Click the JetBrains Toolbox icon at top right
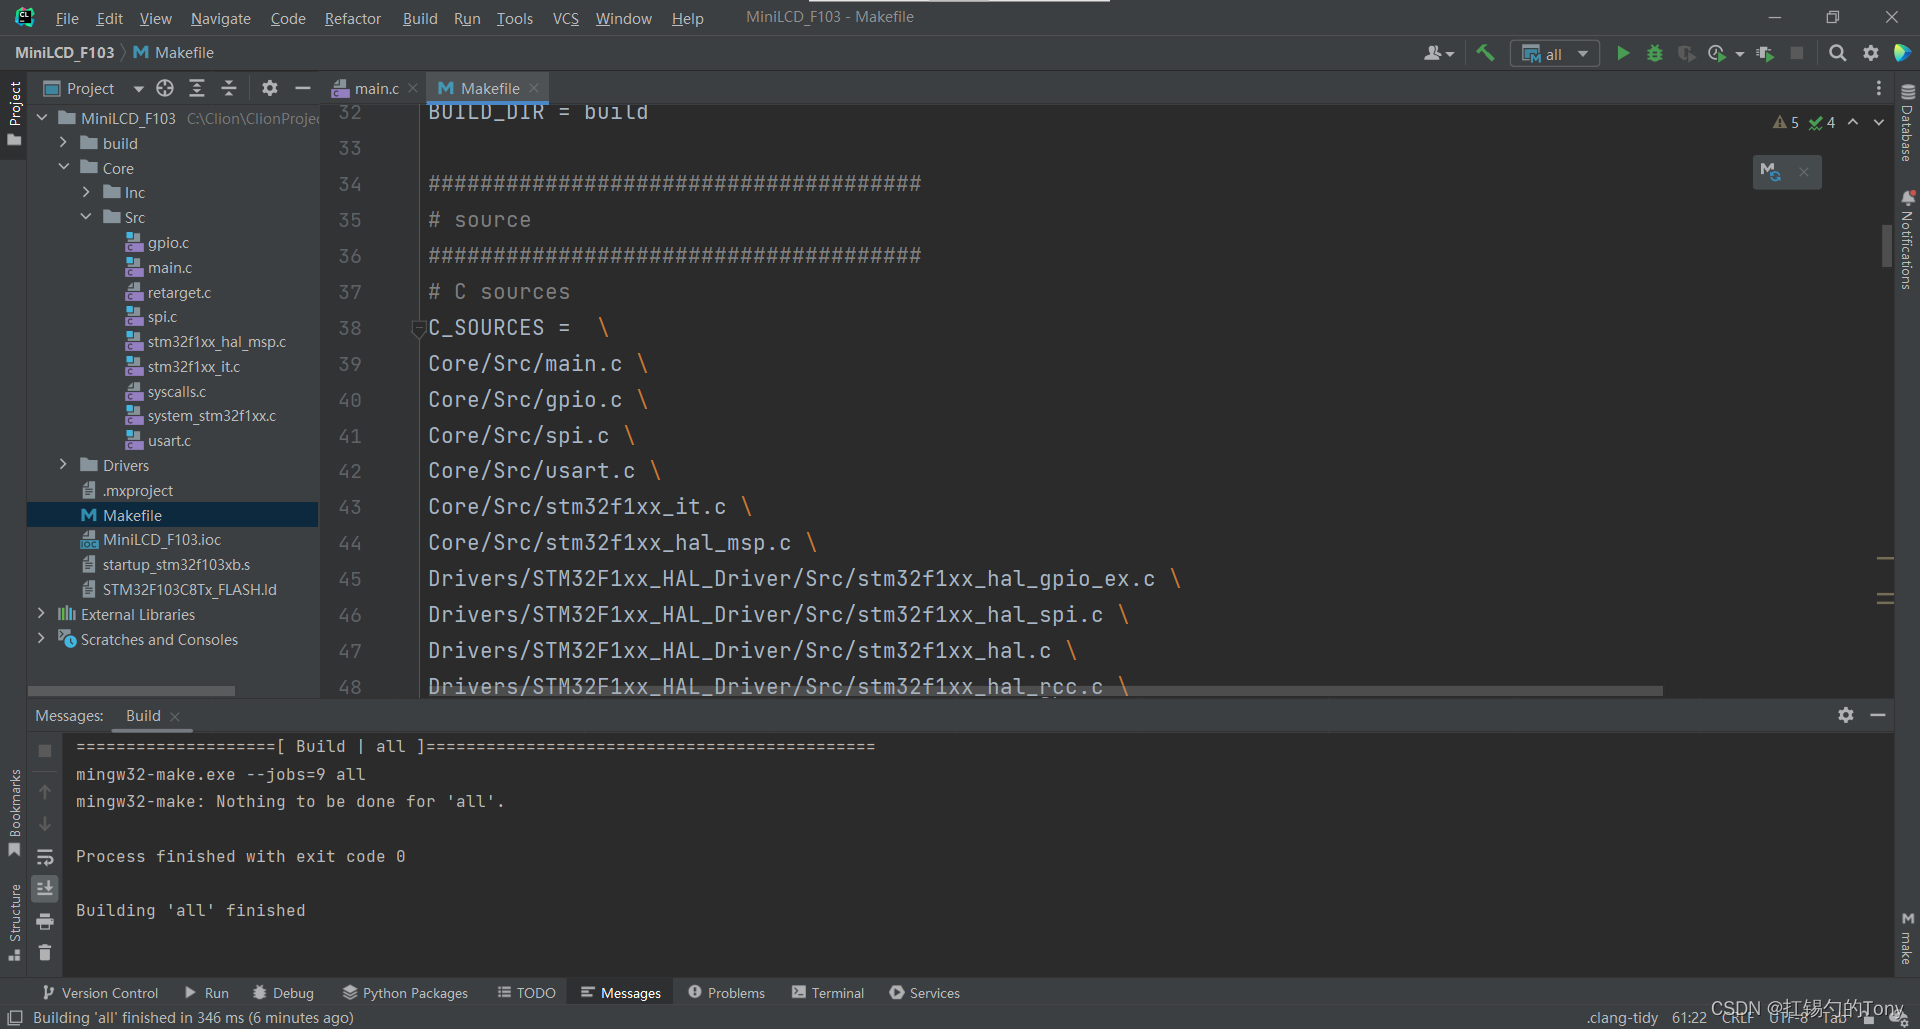Screen dimensions: 1920x1029 (1902, 53)
